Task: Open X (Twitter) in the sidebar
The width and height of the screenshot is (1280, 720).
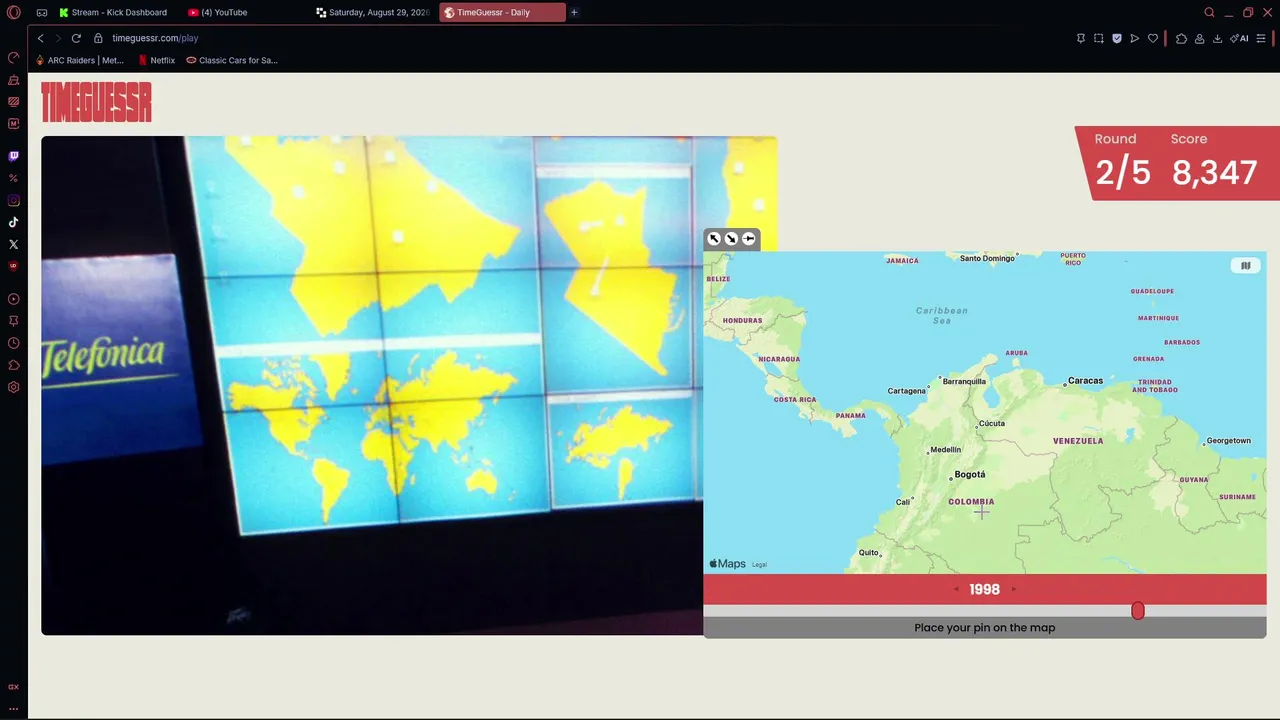Action: pyautogui.click(x=13, y=244)
